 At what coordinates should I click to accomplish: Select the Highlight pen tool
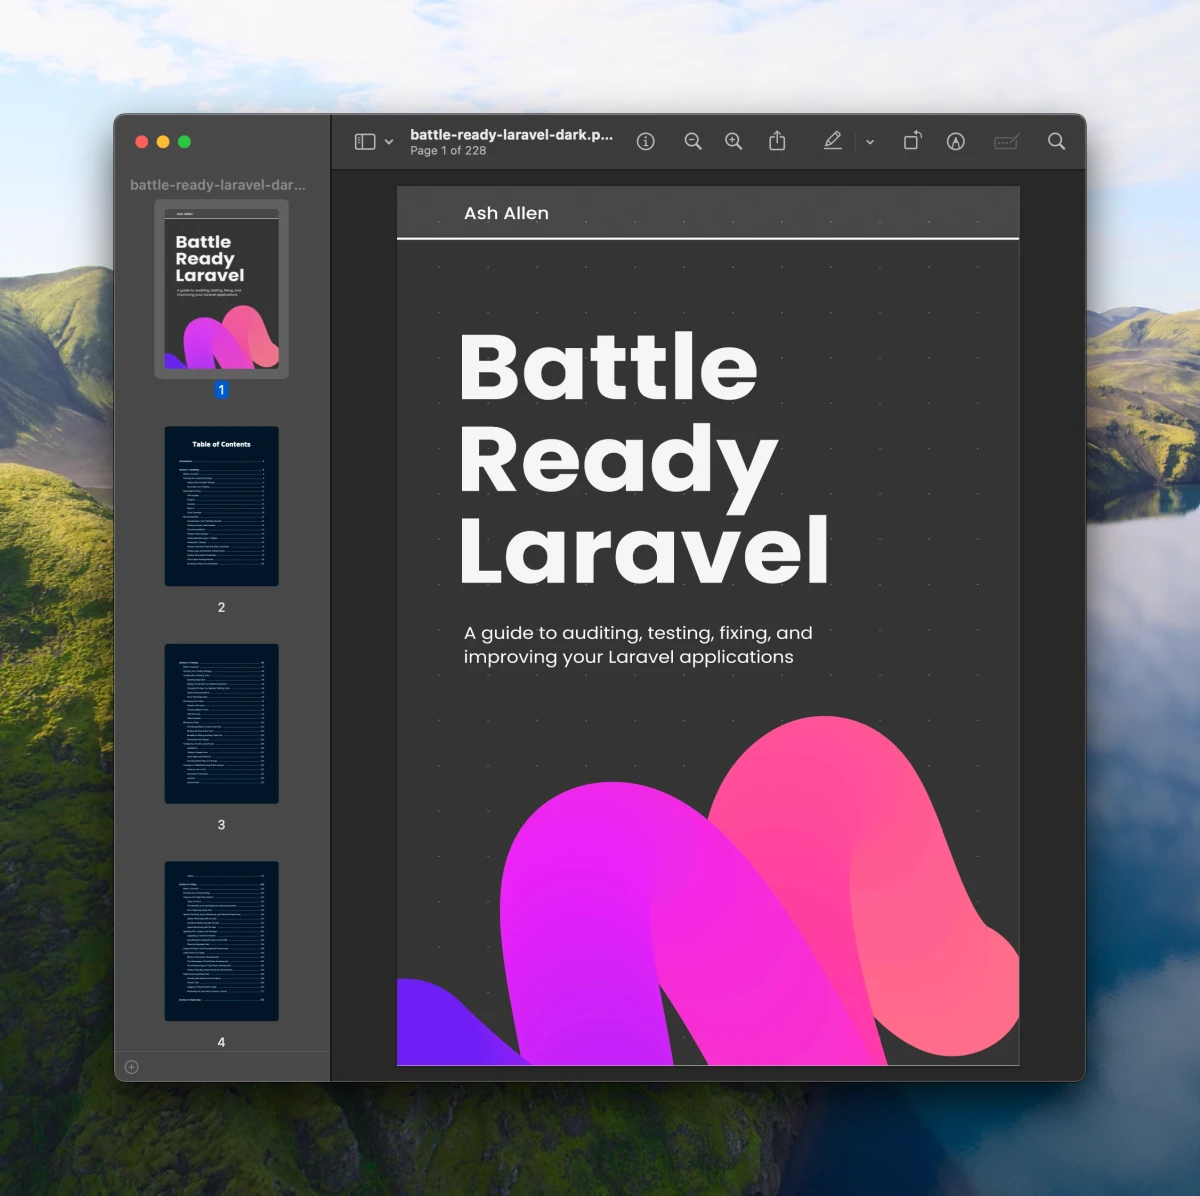[x=832, y=141]
